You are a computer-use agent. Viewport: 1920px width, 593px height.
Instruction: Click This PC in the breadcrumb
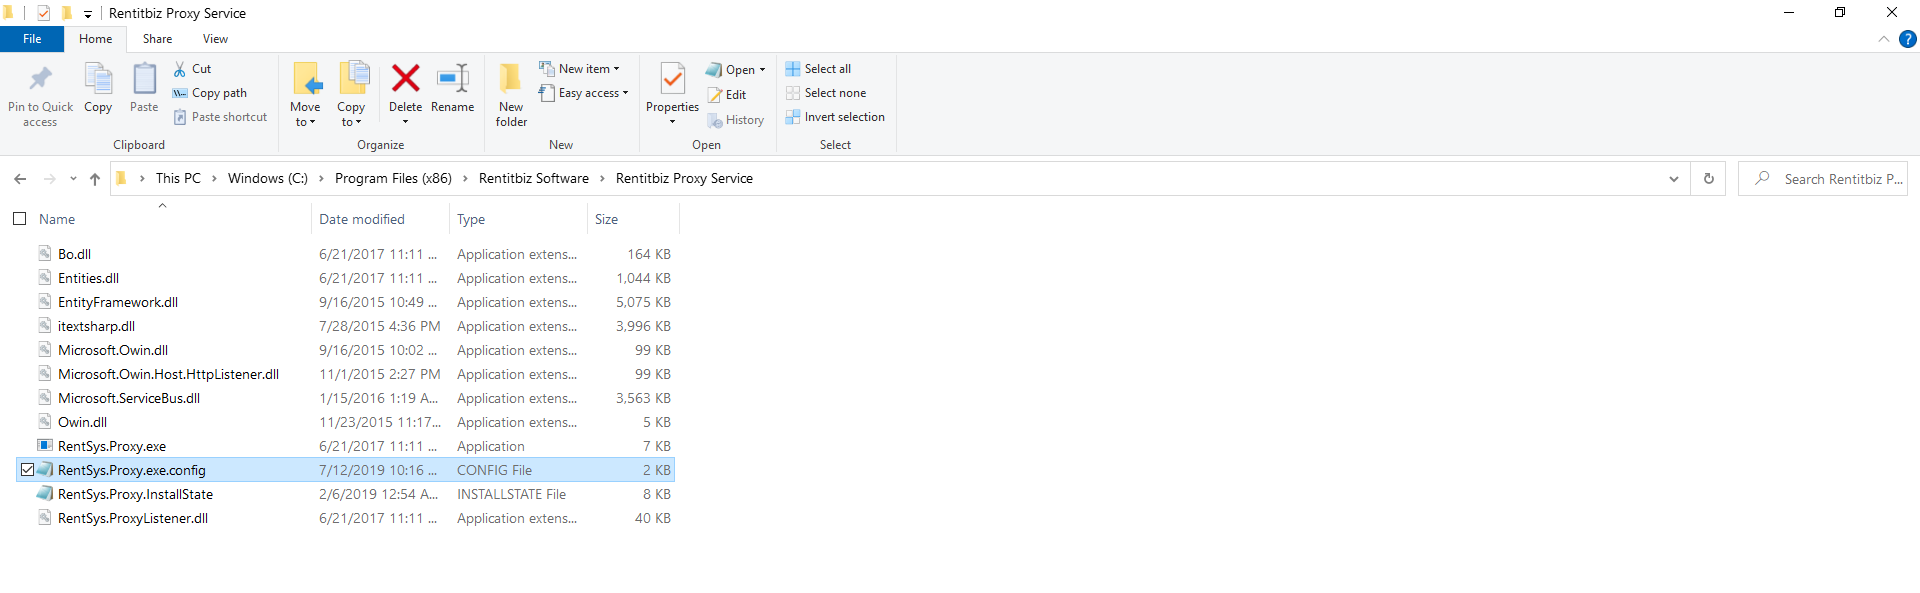pos(178,179)
